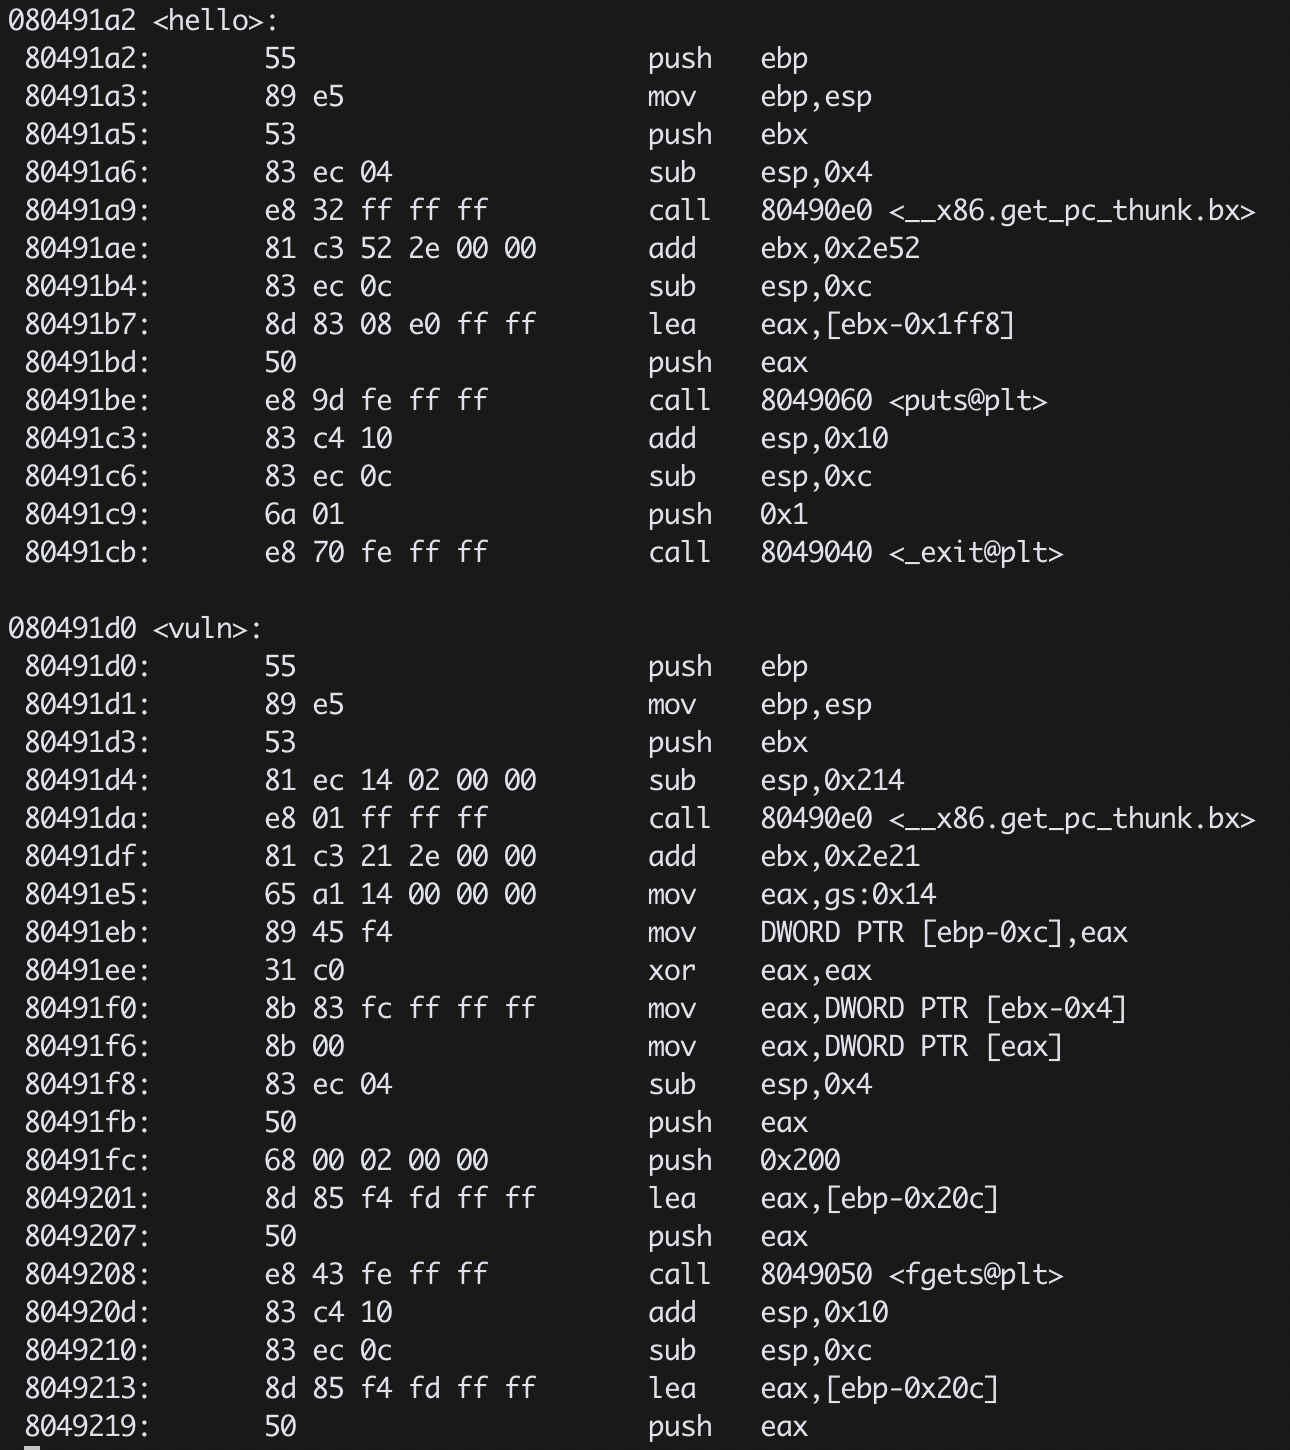
Task: Click the mov eax,gs:0x14 instruction
Action: (791, 895)
